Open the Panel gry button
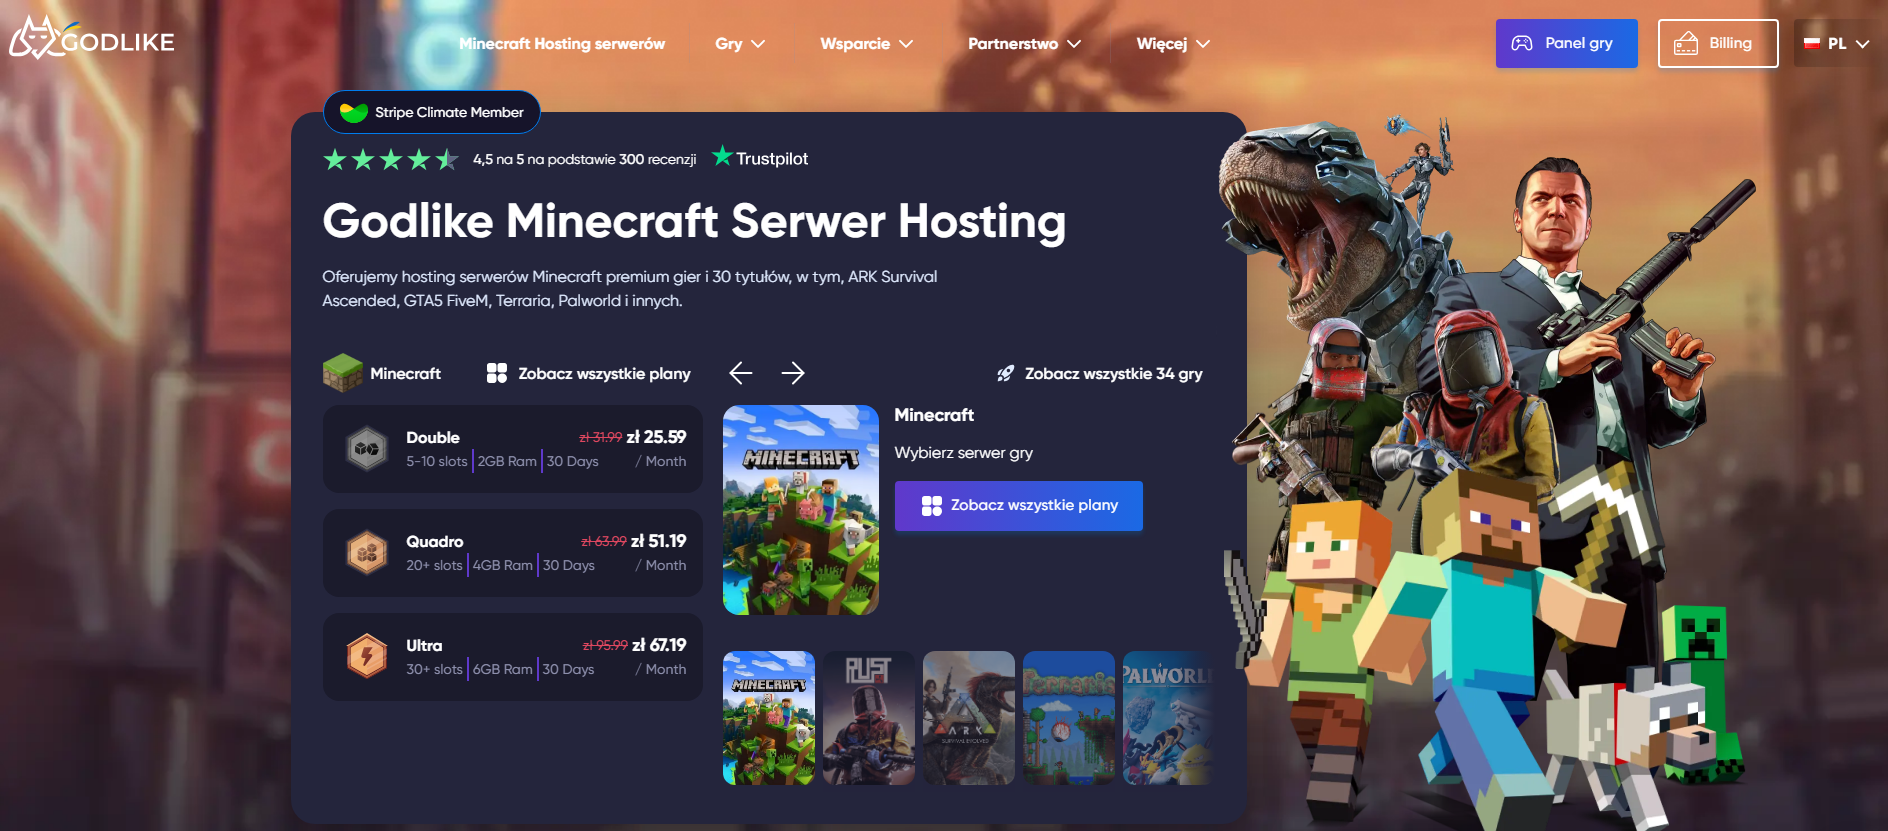1888x831 pixels. pos(1566,44)
